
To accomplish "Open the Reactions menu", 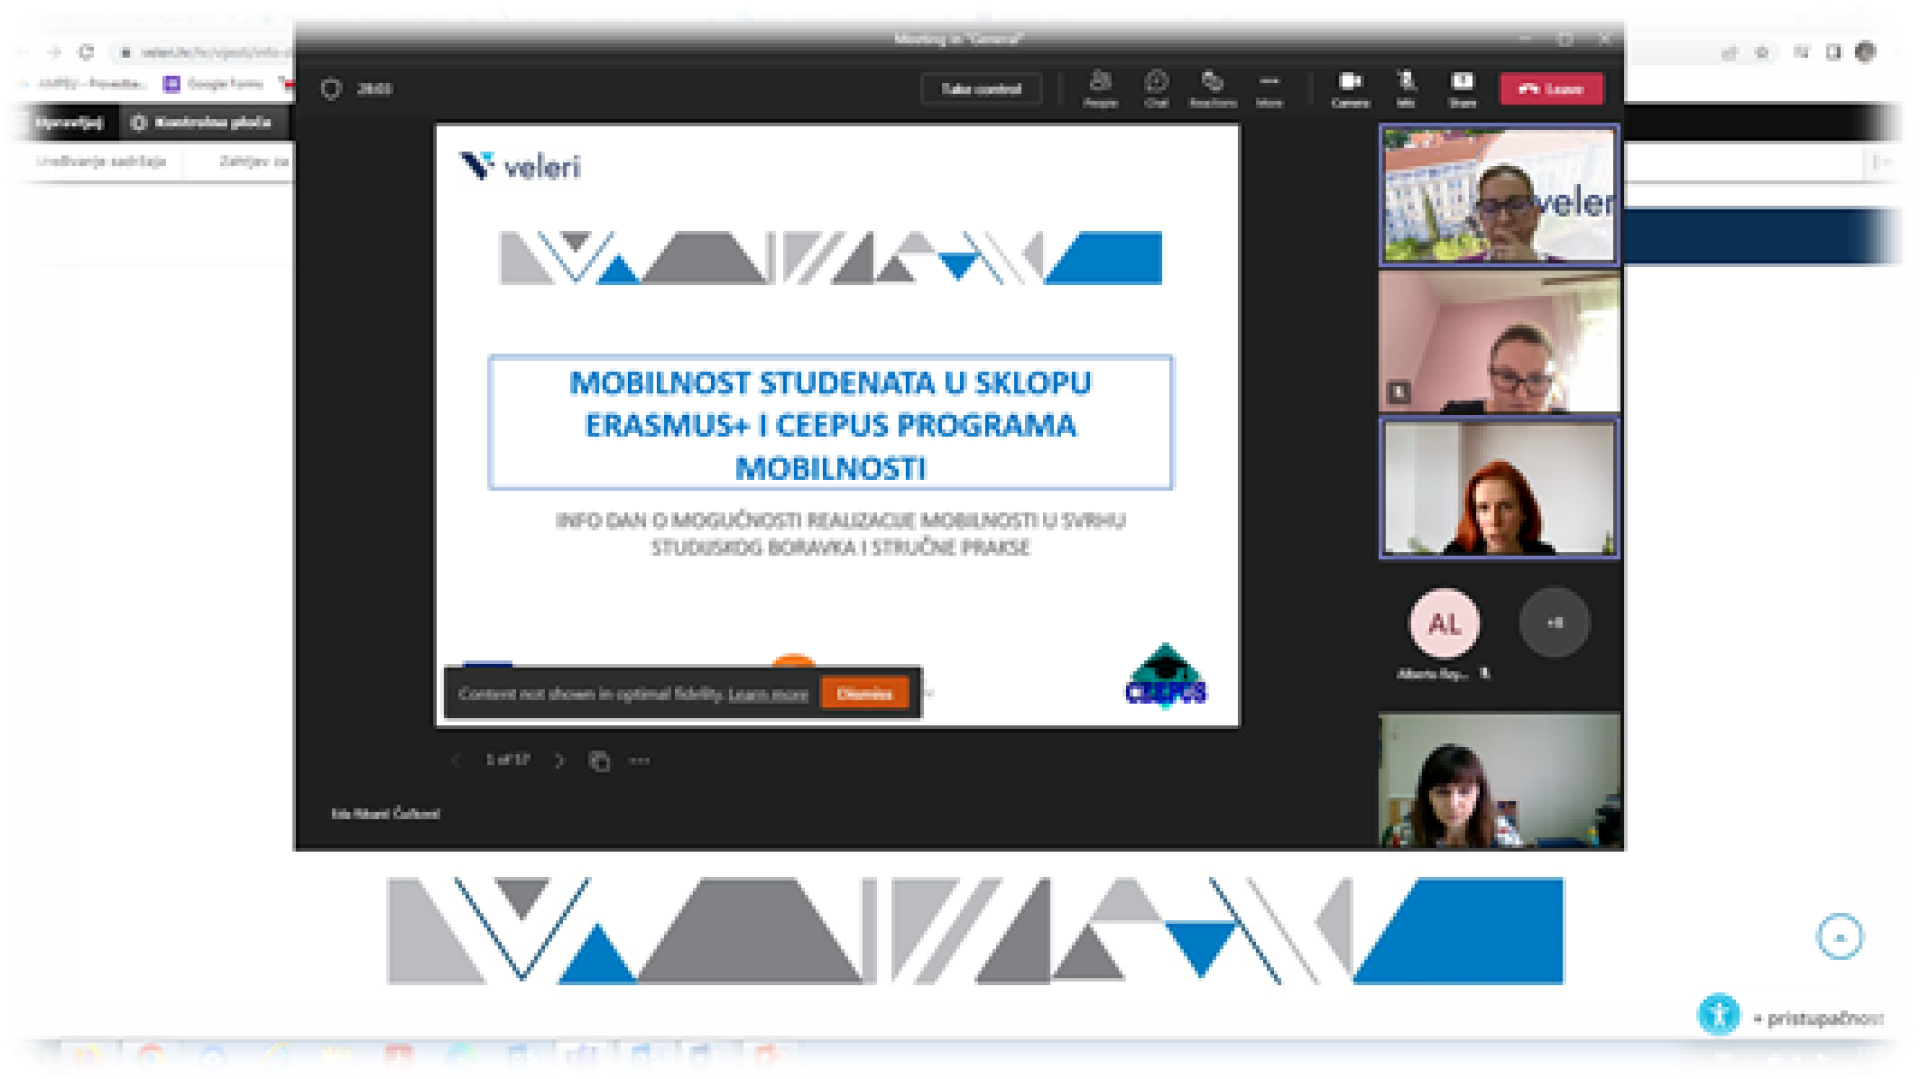I will point(1212,87).
